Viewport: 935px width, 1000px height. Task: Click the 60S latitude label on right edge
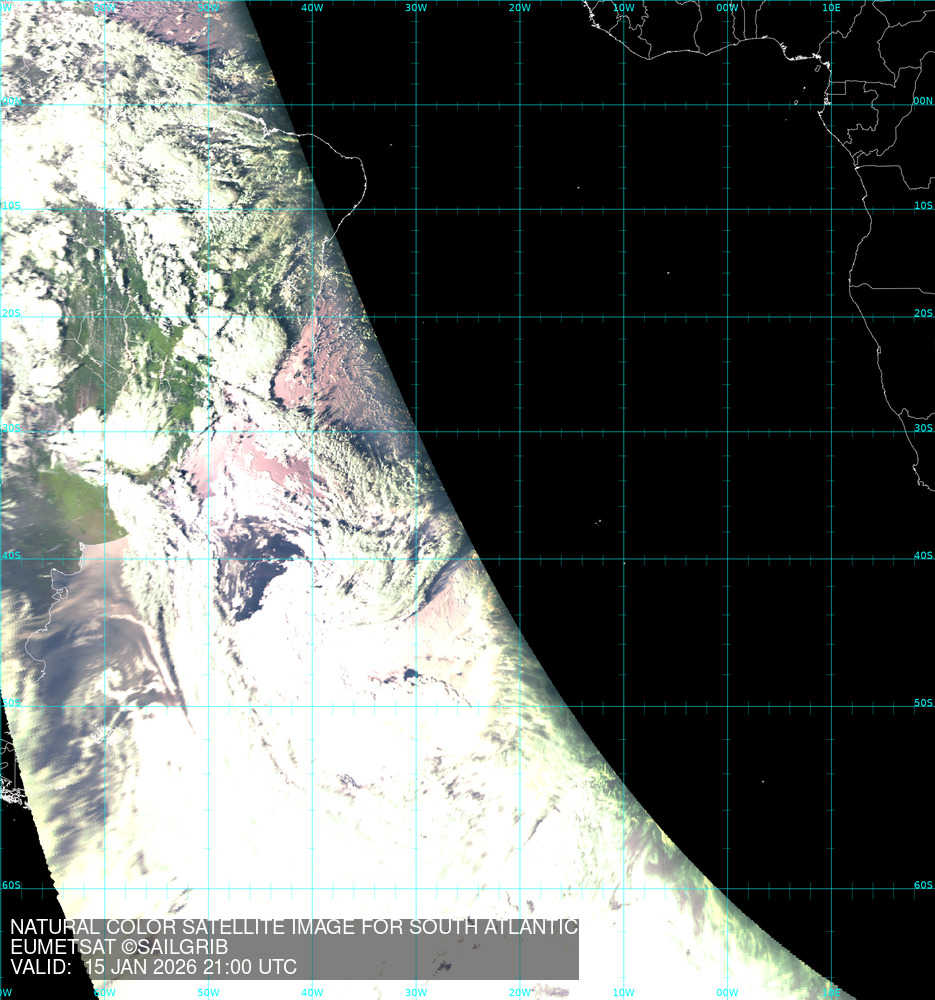coord(922,885)
